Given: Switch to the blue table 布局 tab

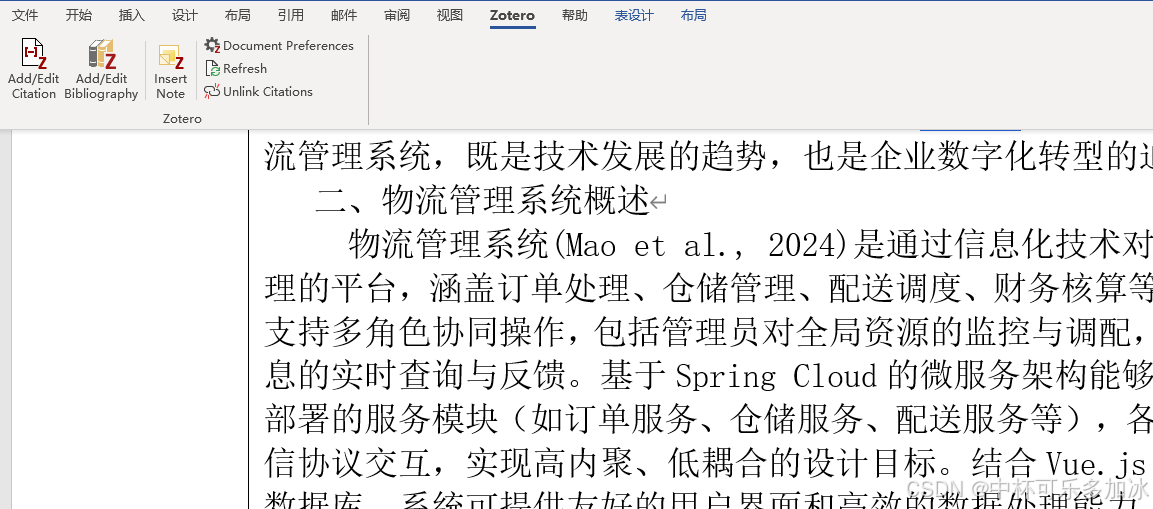Looking at the screenshot, I should [x=693, y=15].
